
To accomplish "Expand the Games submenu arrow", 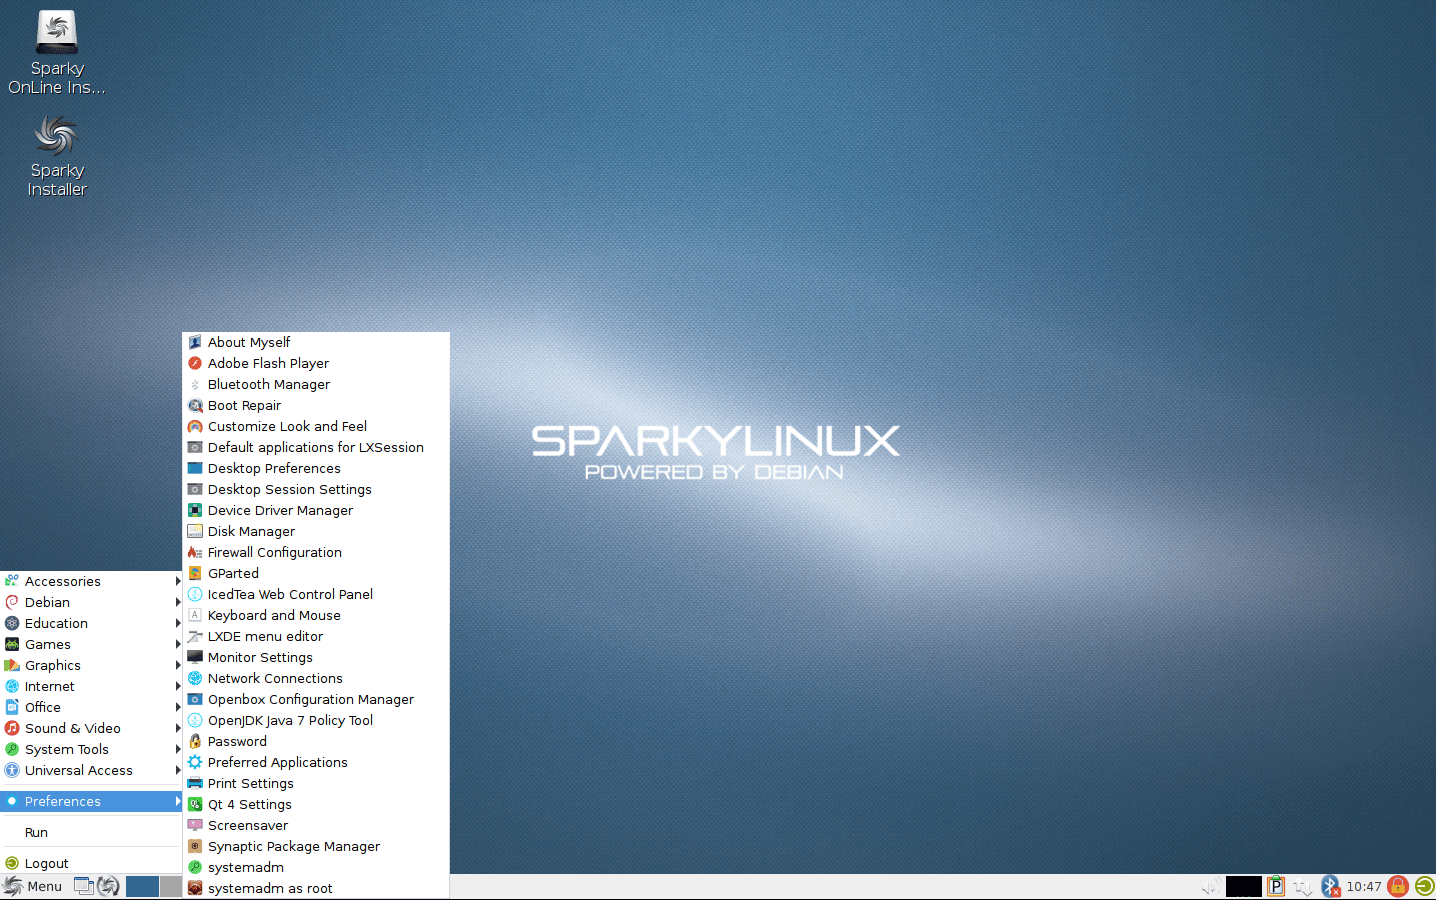I will [x=178, y=644].
